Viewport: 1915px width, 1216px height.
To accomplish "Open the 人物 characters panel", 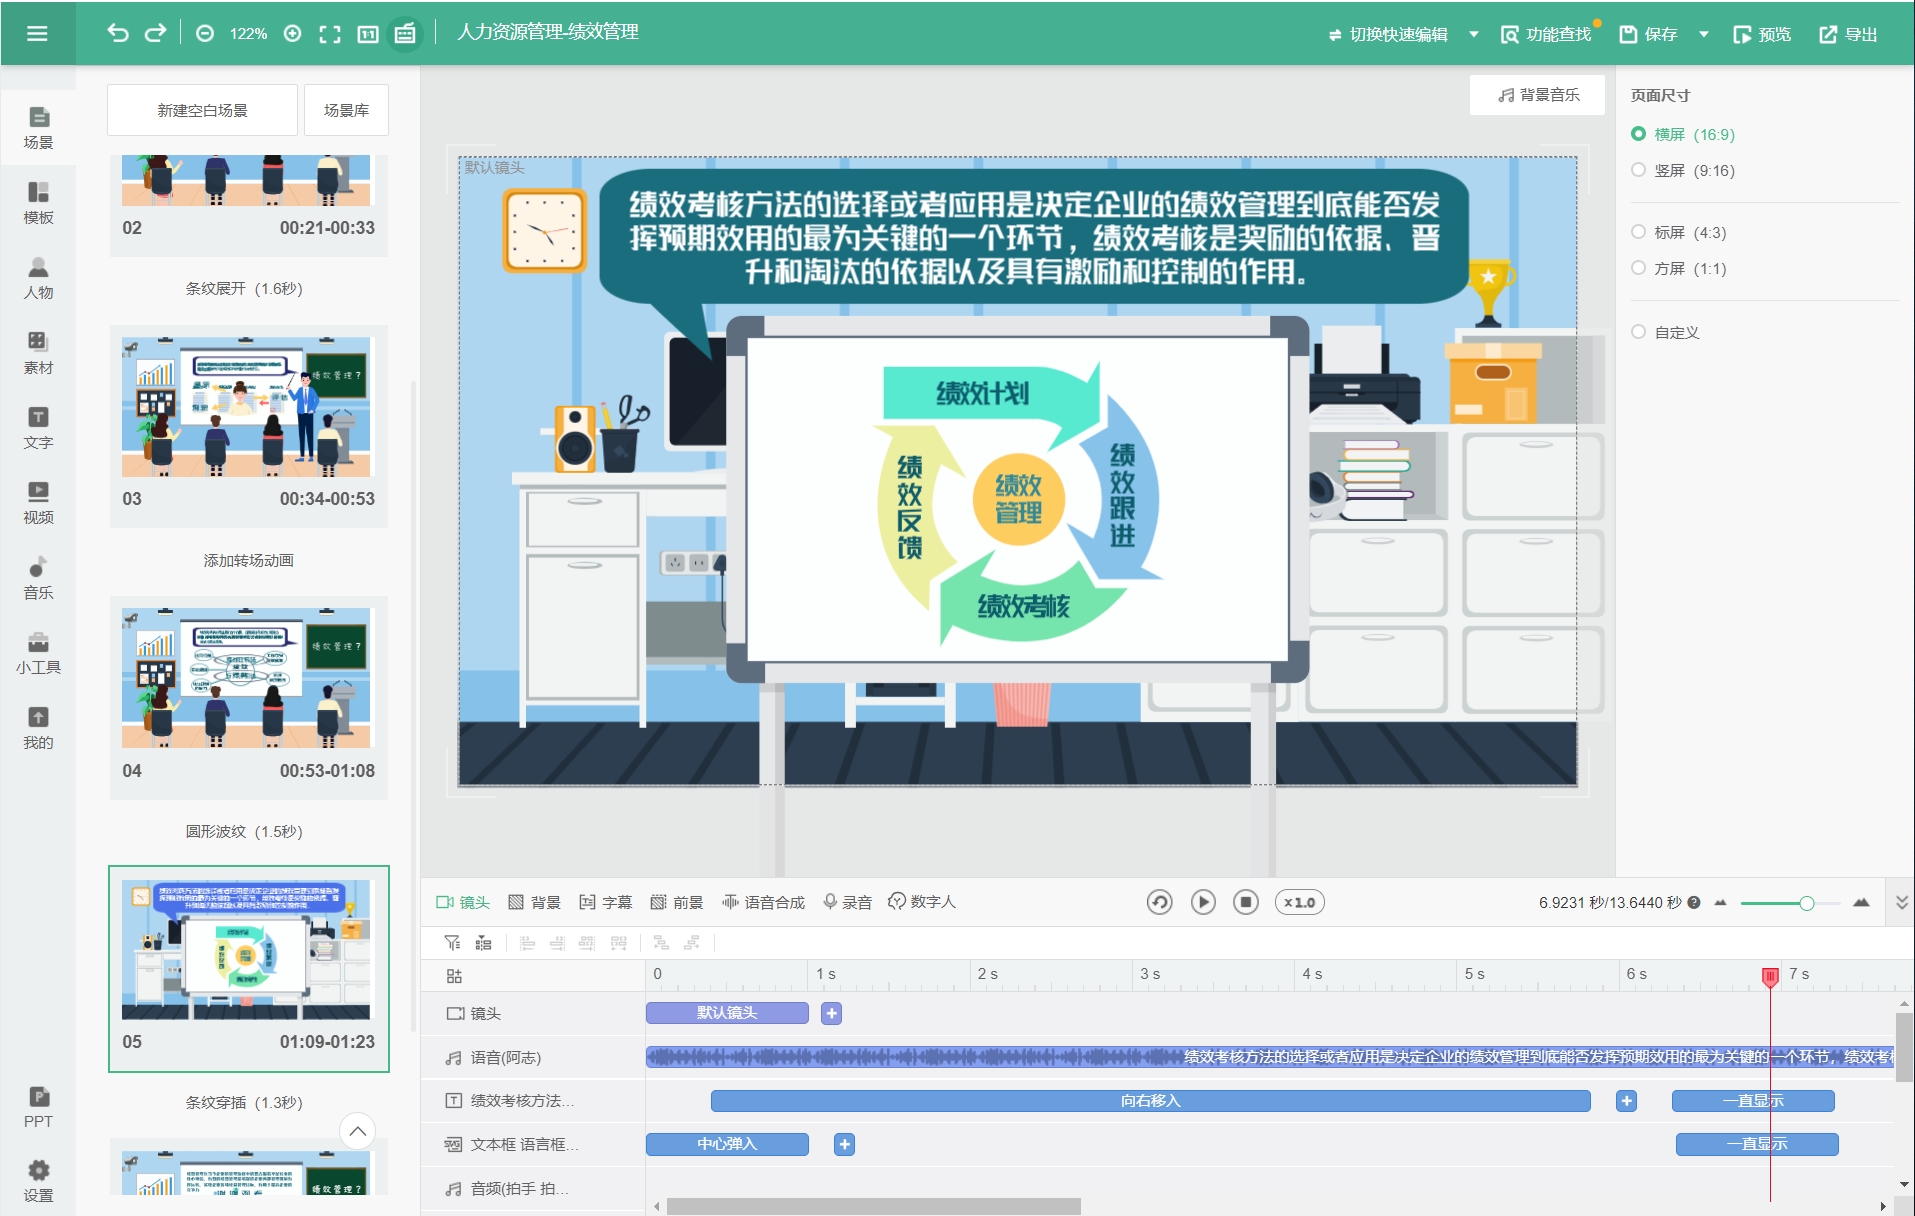I will 38,278.
